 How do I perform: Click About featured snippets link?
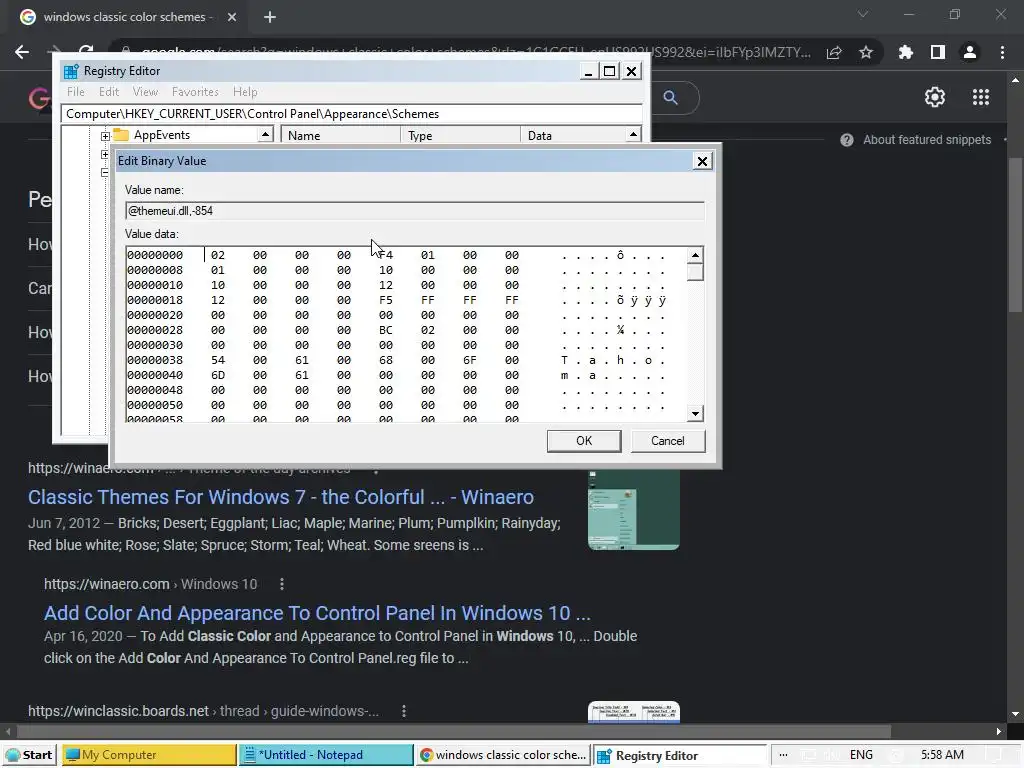(927, 140)
